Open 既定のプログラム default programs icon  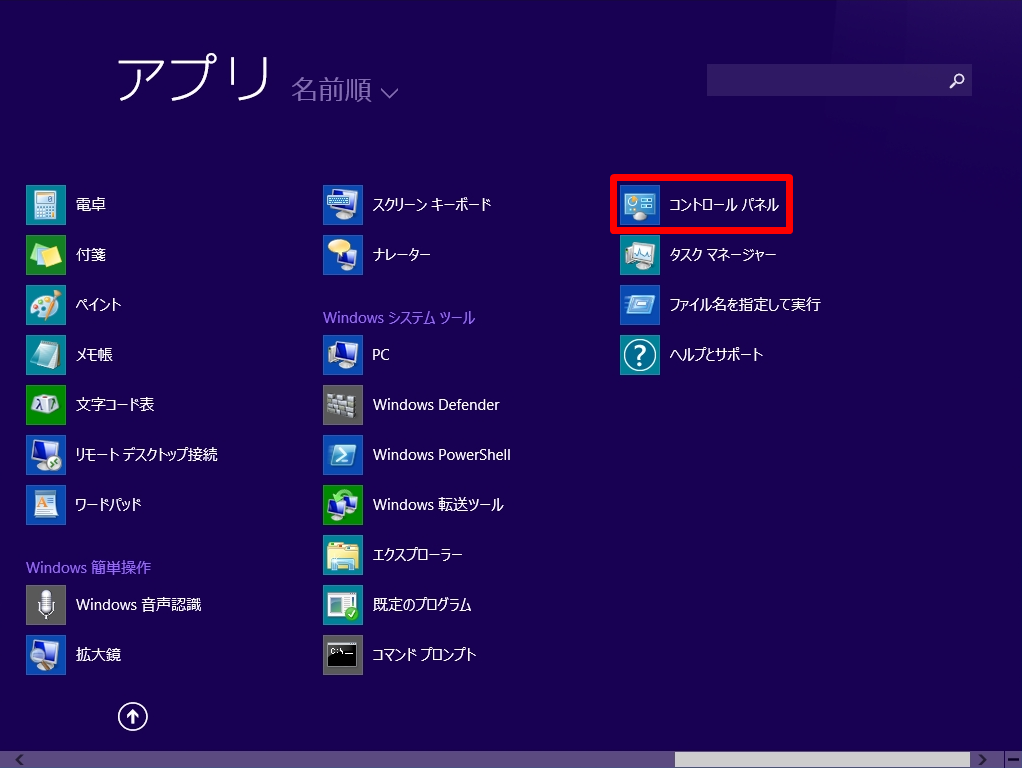[343, 604]
